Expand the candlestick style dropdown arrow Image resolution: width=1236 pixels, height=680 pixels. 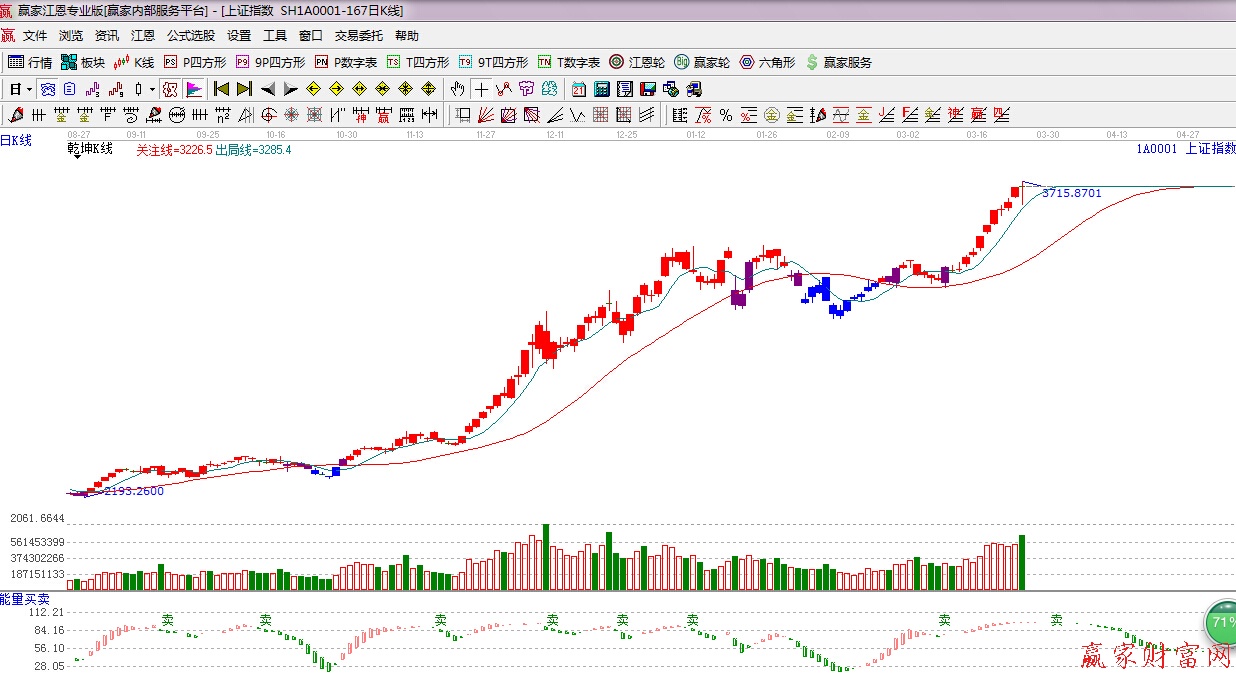[152, 89]
